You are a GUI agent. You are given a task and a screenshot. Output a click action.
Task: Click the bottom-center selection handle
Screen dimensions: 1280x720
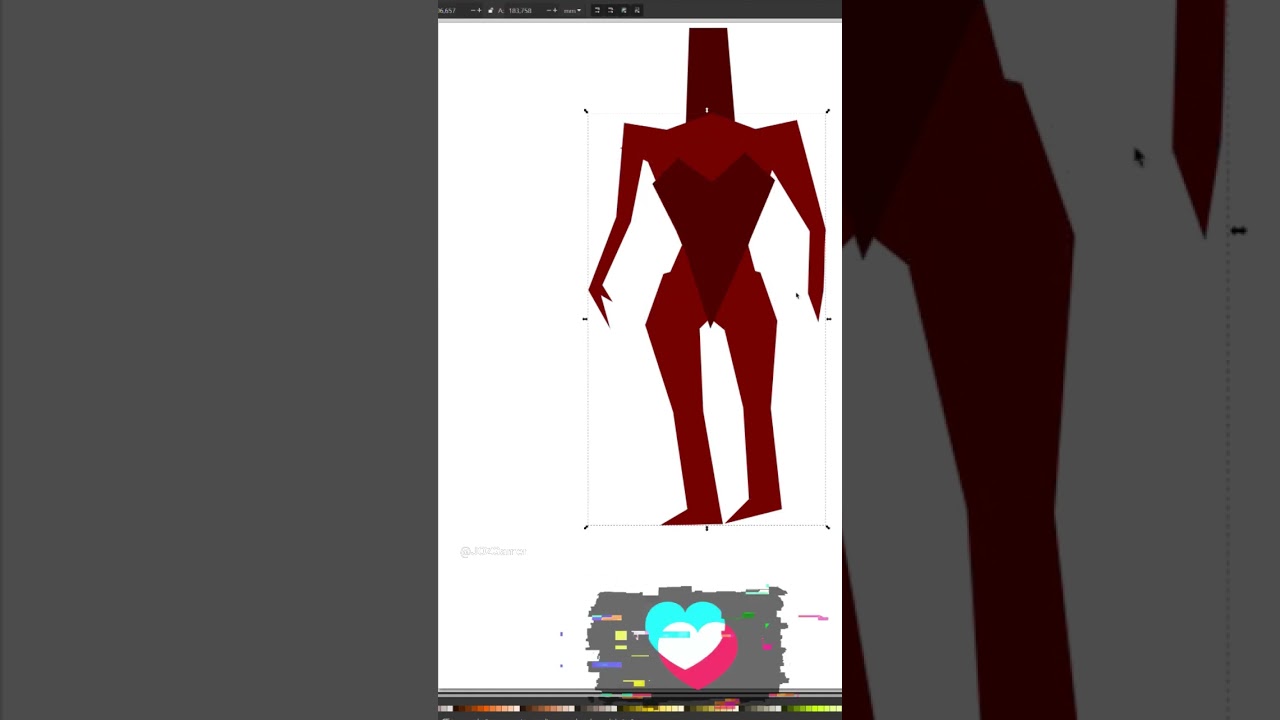pyautogui.click(x=707, y=527)
